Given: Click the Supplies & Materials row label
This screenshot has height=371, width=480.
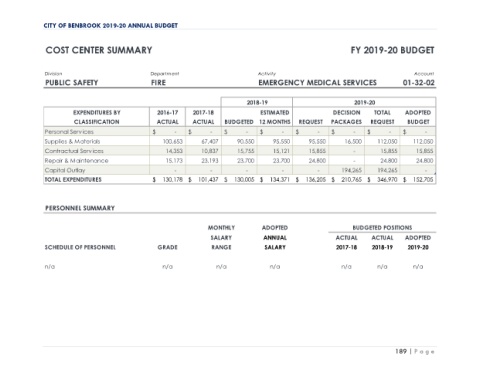Looking at the screenshot, I should point(72,141).
